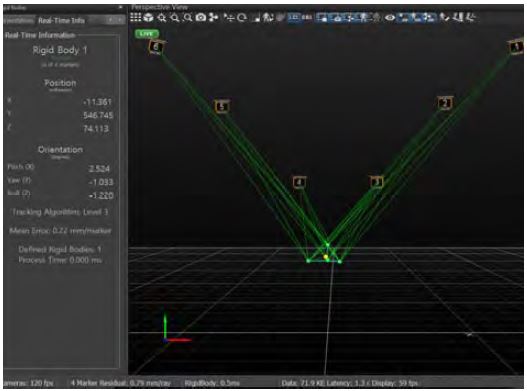Click the Mean Error 0.22 mm/marker text

[60, 231]
